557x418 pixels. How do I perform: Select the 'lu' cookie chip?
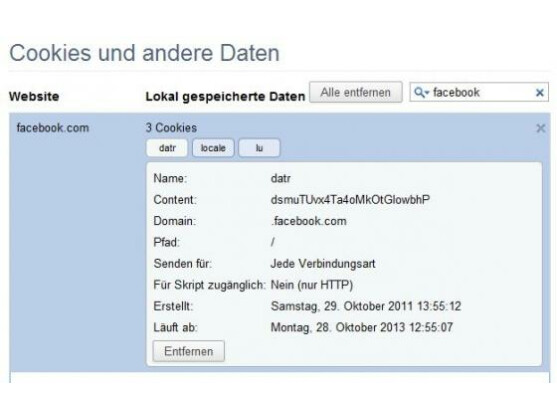coord(259,148)
